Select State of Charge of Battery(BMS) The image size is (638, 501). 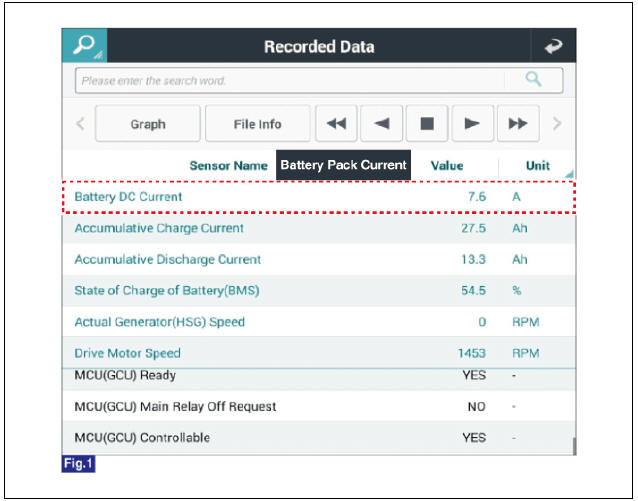(x=319, y=291)
